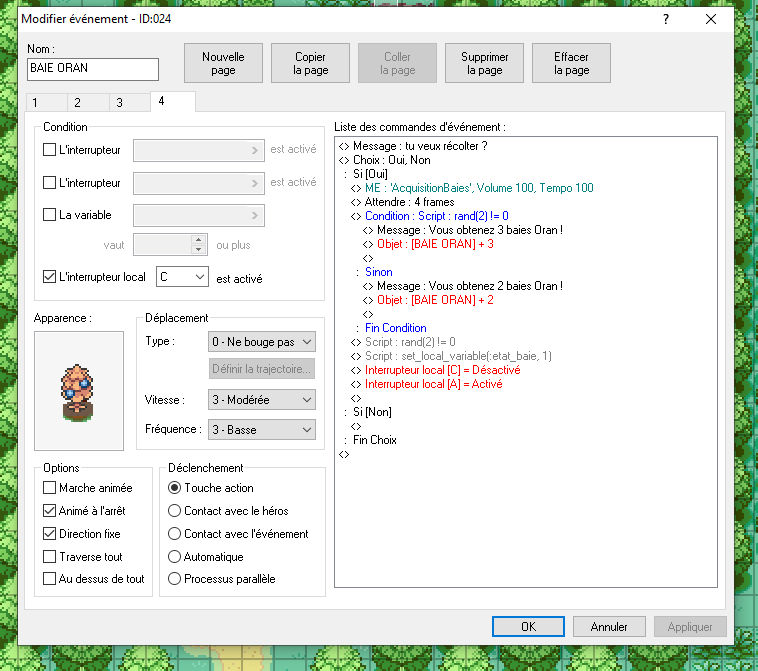Tick the first L'interrupteur condition checkbox
Screen dimensions: 758x671
pos(49,150)
